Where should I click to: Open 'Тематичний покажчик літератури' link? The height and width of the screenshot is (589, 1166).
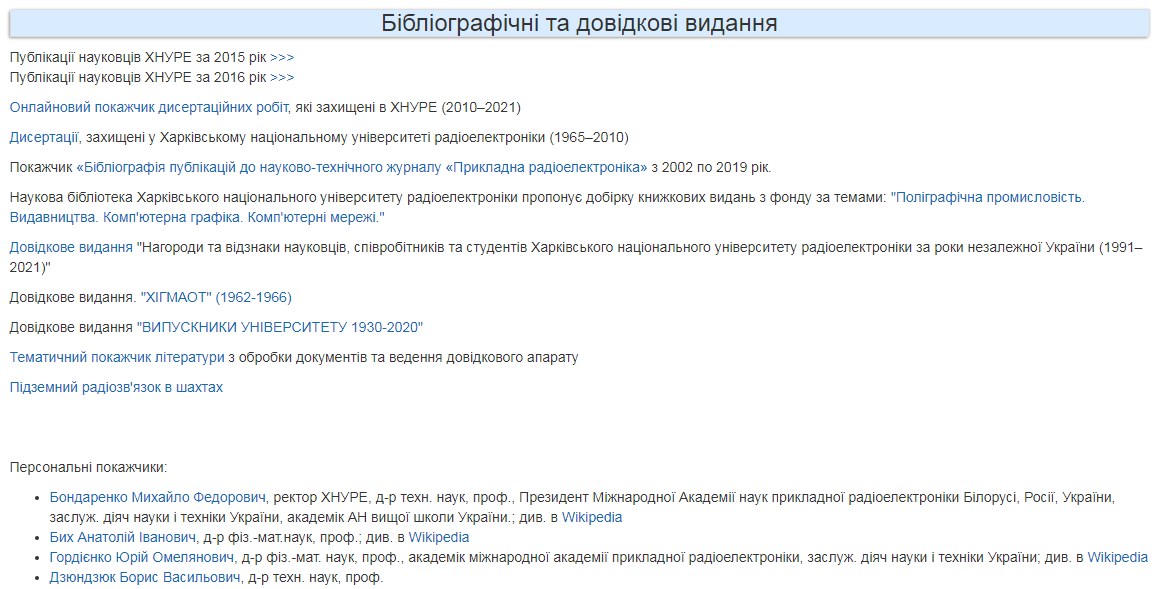(x=117, y=358)
